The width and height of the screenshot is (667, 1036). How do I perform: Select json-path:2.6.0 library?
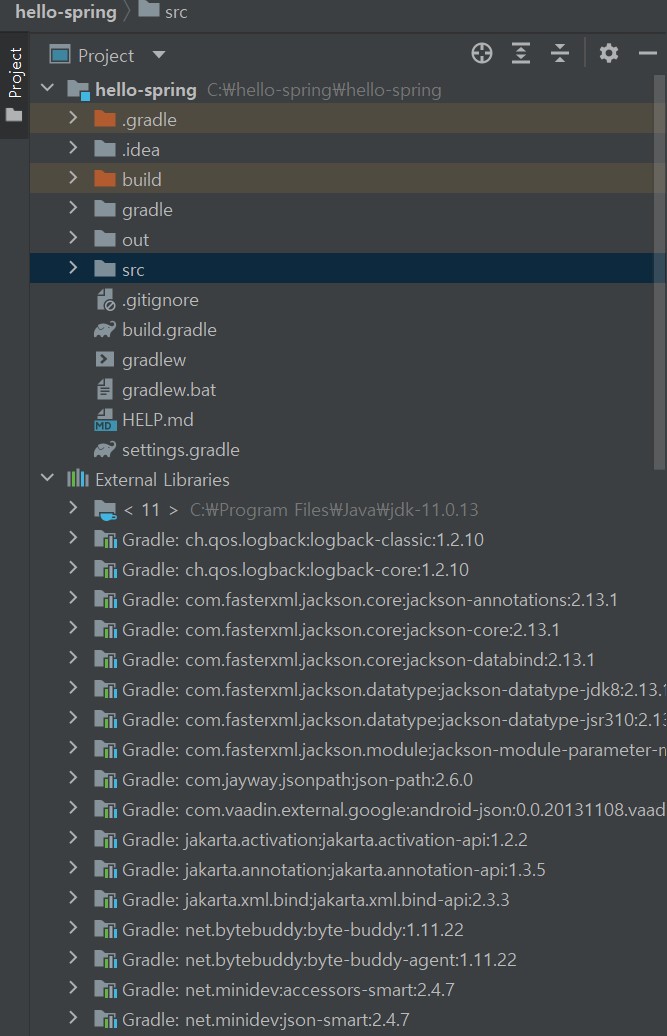pyautogui.click(x=297, y=780)
